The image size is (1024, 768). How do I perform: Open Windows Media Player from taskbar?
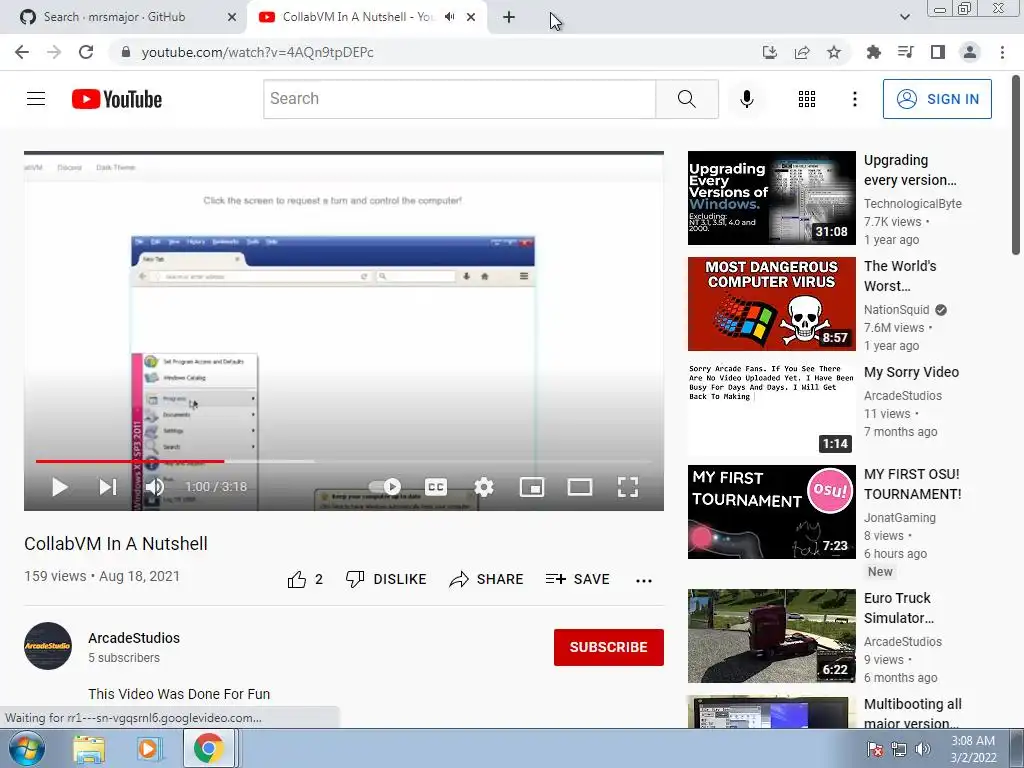pos(150,749)
